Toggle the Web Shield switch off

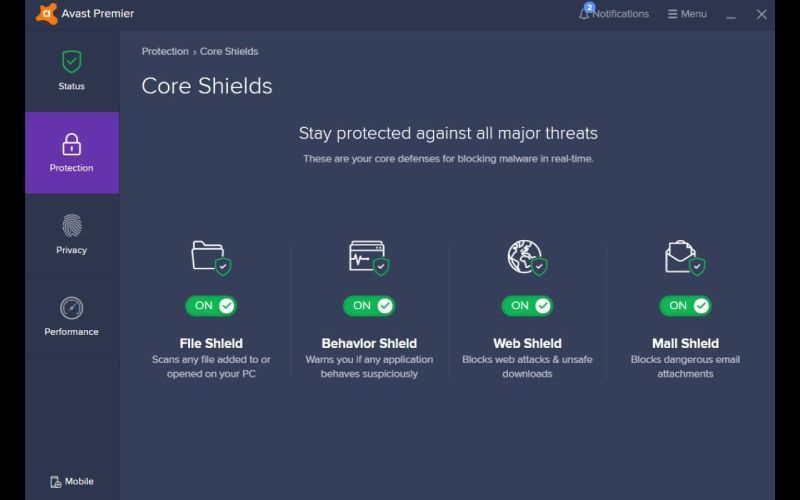[527, 305]
